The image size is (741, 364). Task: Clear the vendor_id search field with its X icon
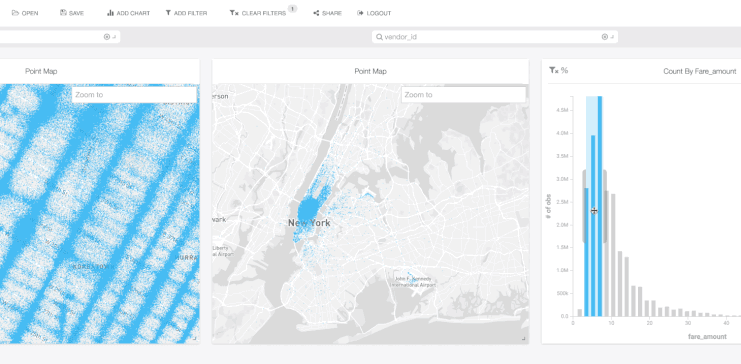coord(604,37)
